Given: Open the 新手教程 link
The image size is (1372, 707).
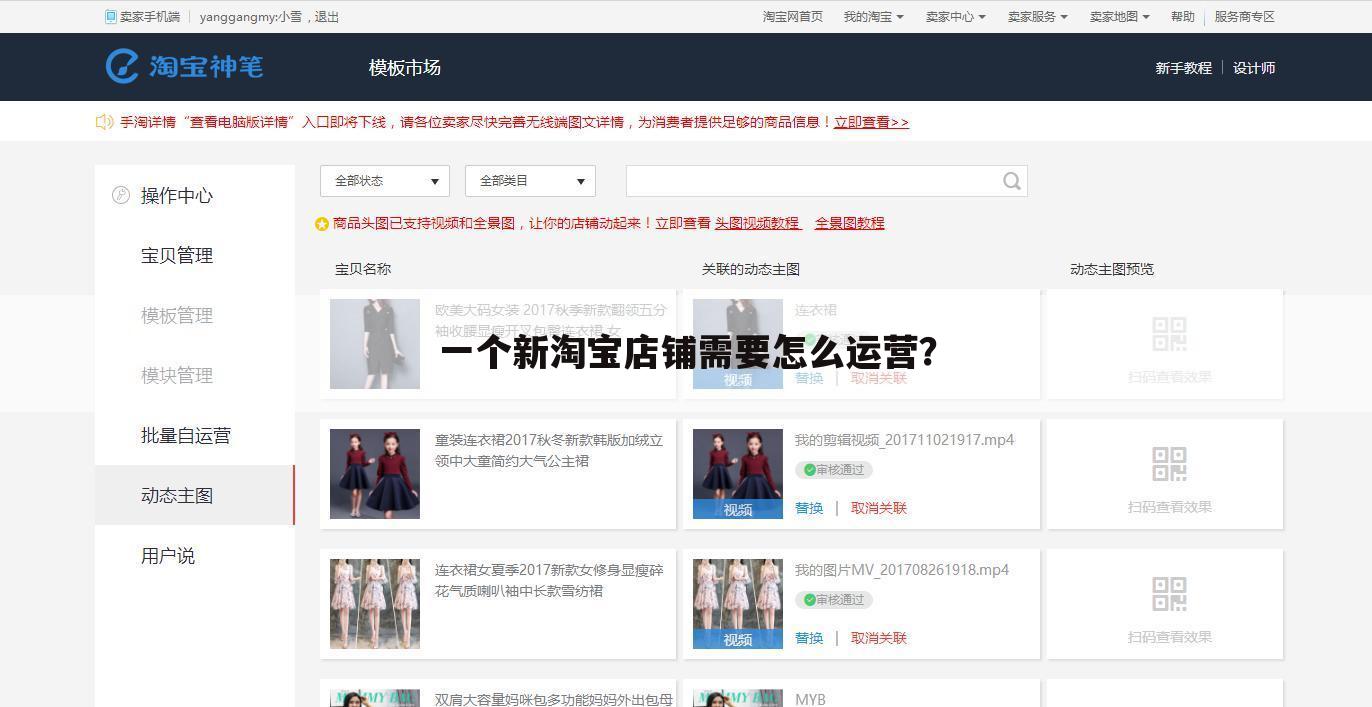Looking at the screenshot, I should pyautogui.click(x=1183, y=68).
